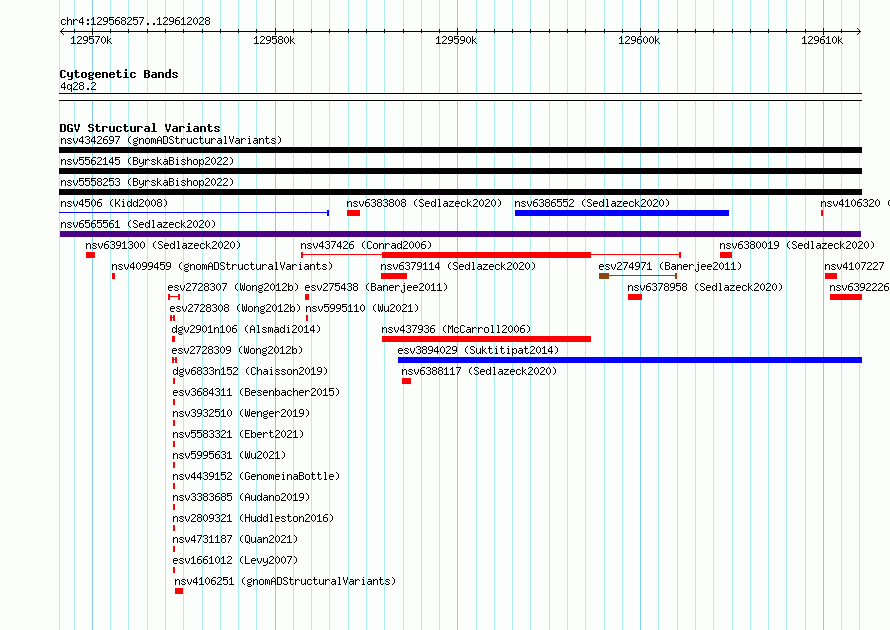Click the 129570k ruler position

pos(91,40)
